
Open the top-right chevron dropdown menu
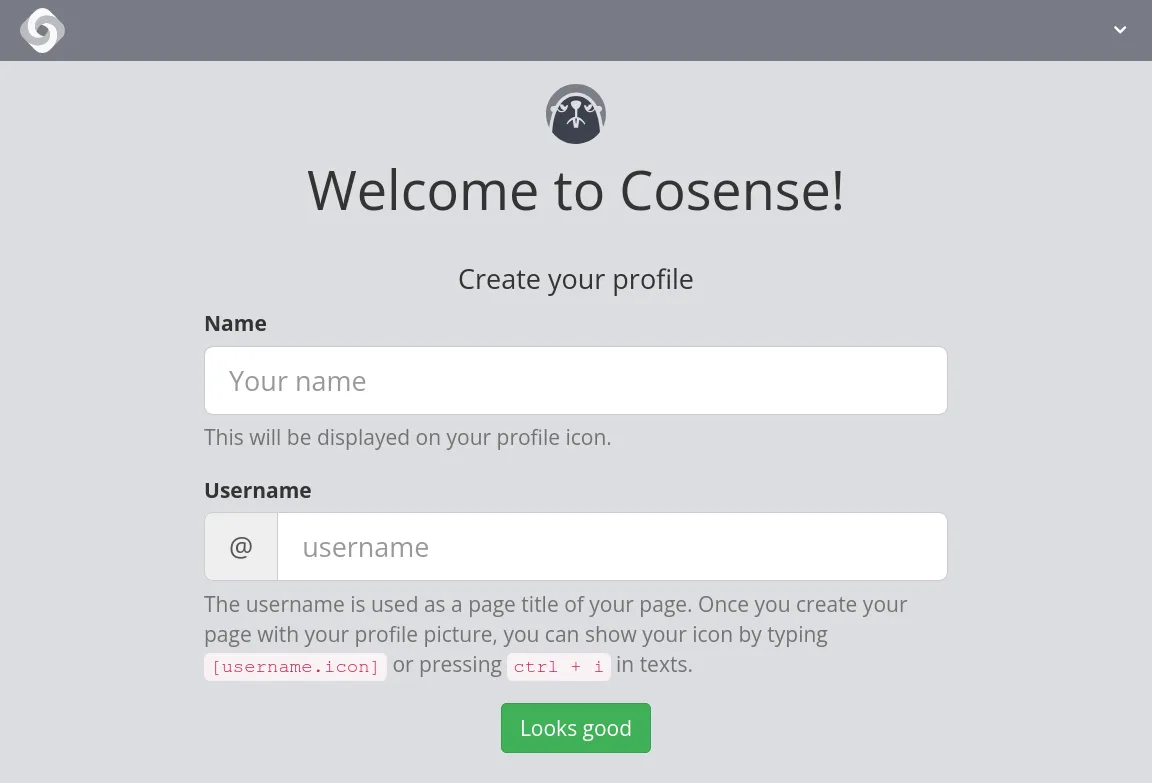click(x=1120, y=30)
